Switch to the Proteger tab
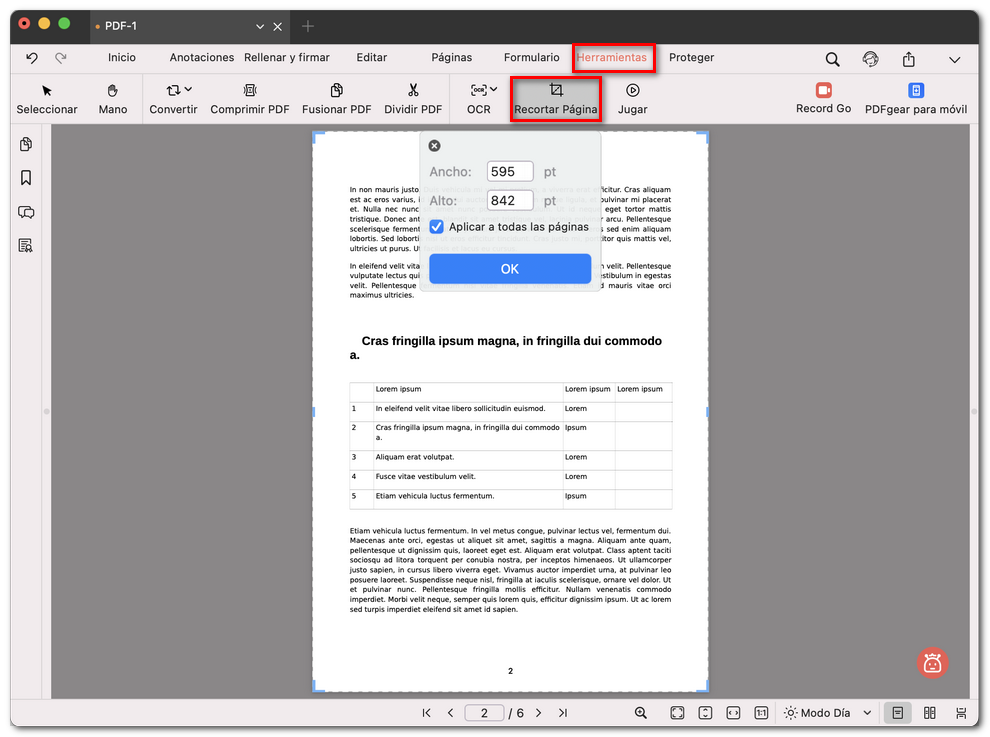 692,58
